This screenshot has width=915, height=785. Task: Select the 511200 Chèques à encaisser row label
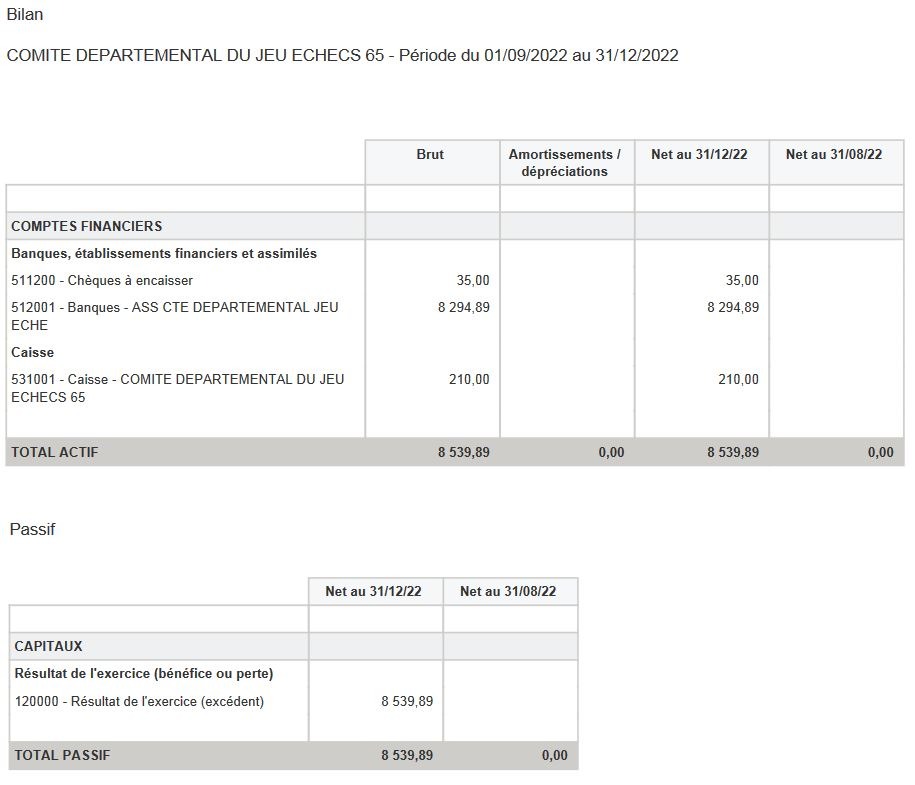pyautogui.click(x=102, y=281)
